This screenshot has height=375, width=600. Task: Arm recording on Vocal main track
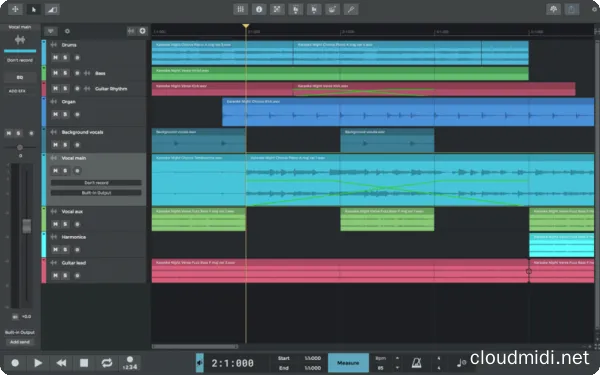(77, 171)
